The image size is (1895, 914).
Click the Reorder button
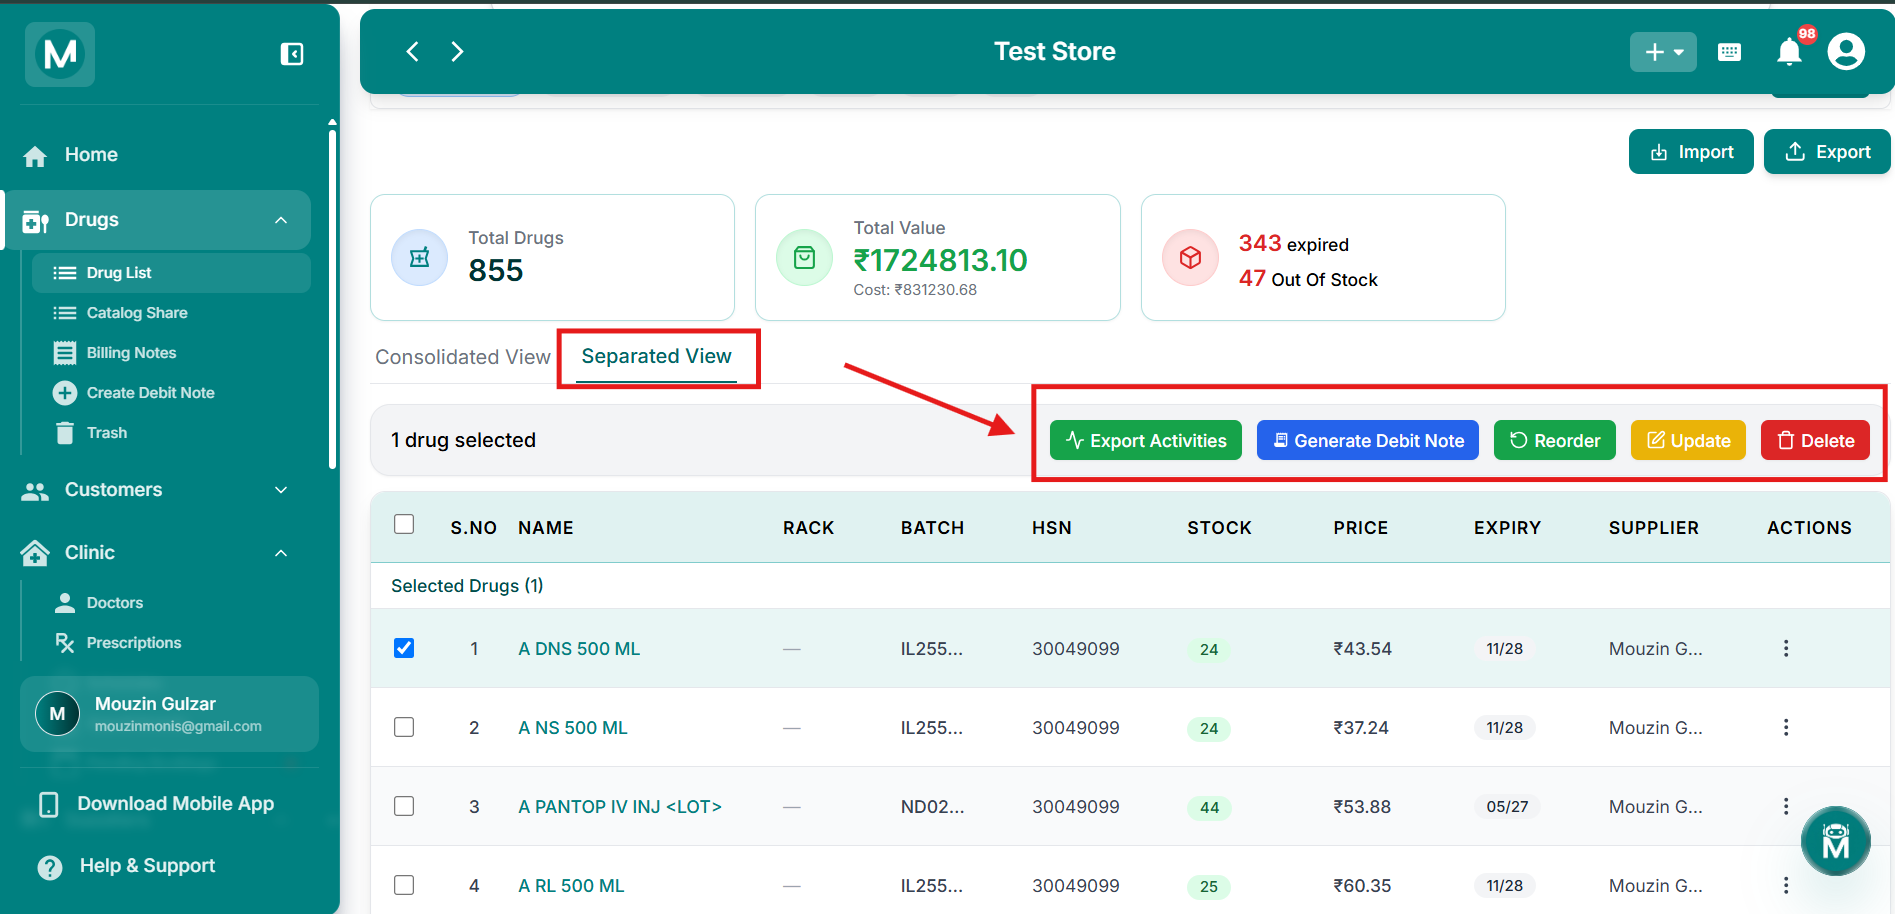(1555, 441)
